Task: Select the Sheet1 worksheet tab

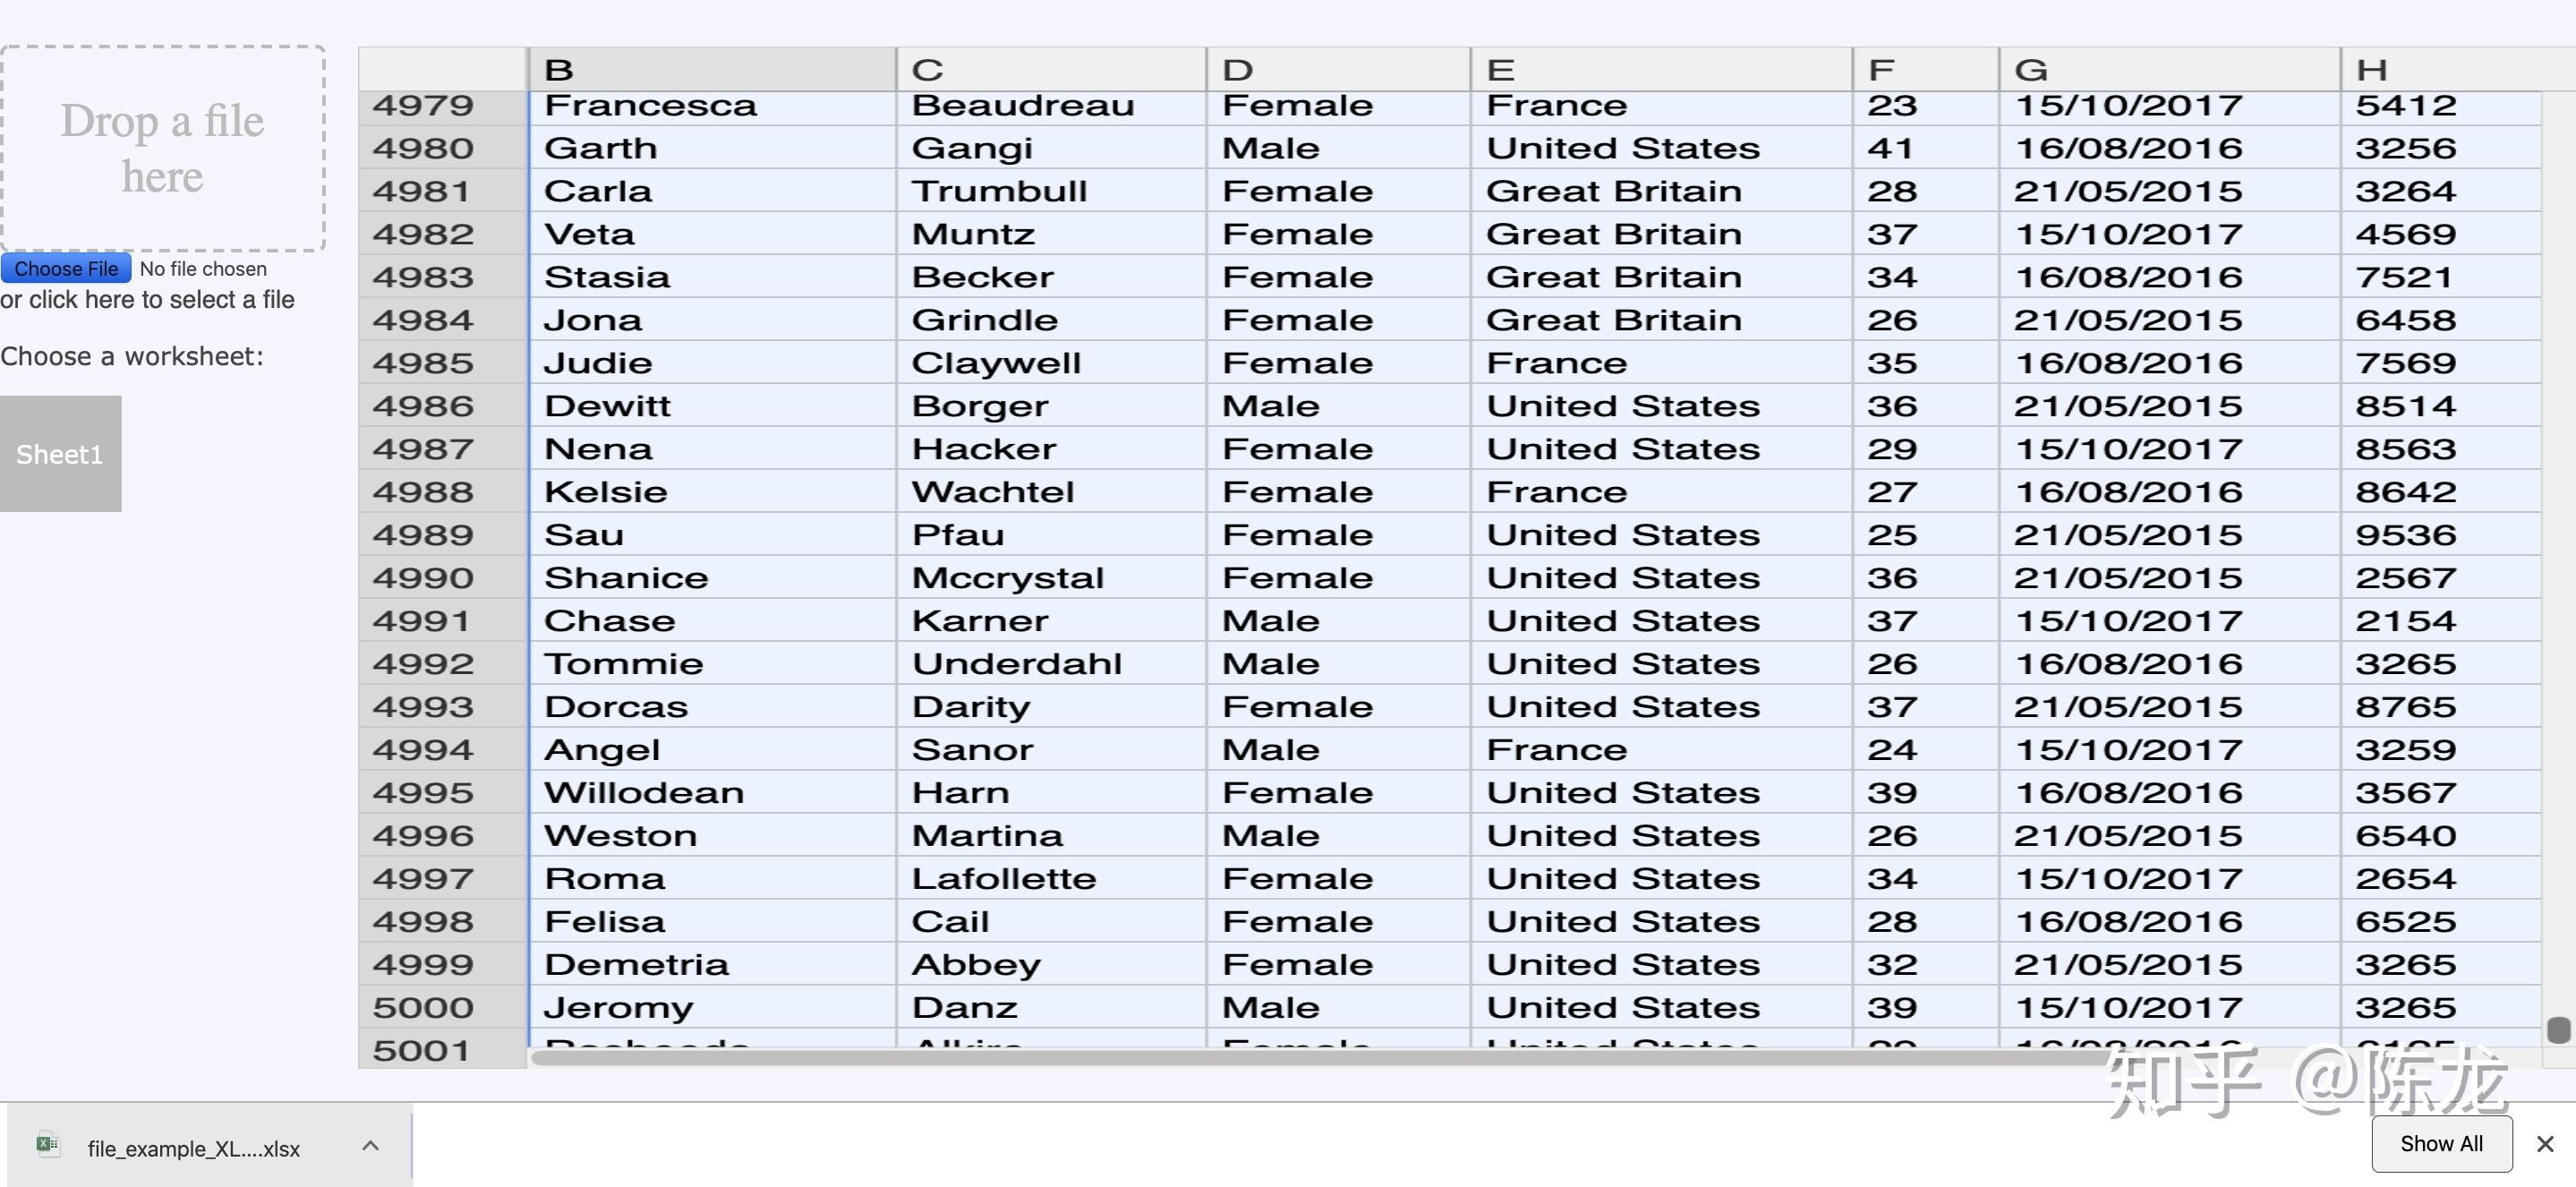Action: (x=60, y=454)
